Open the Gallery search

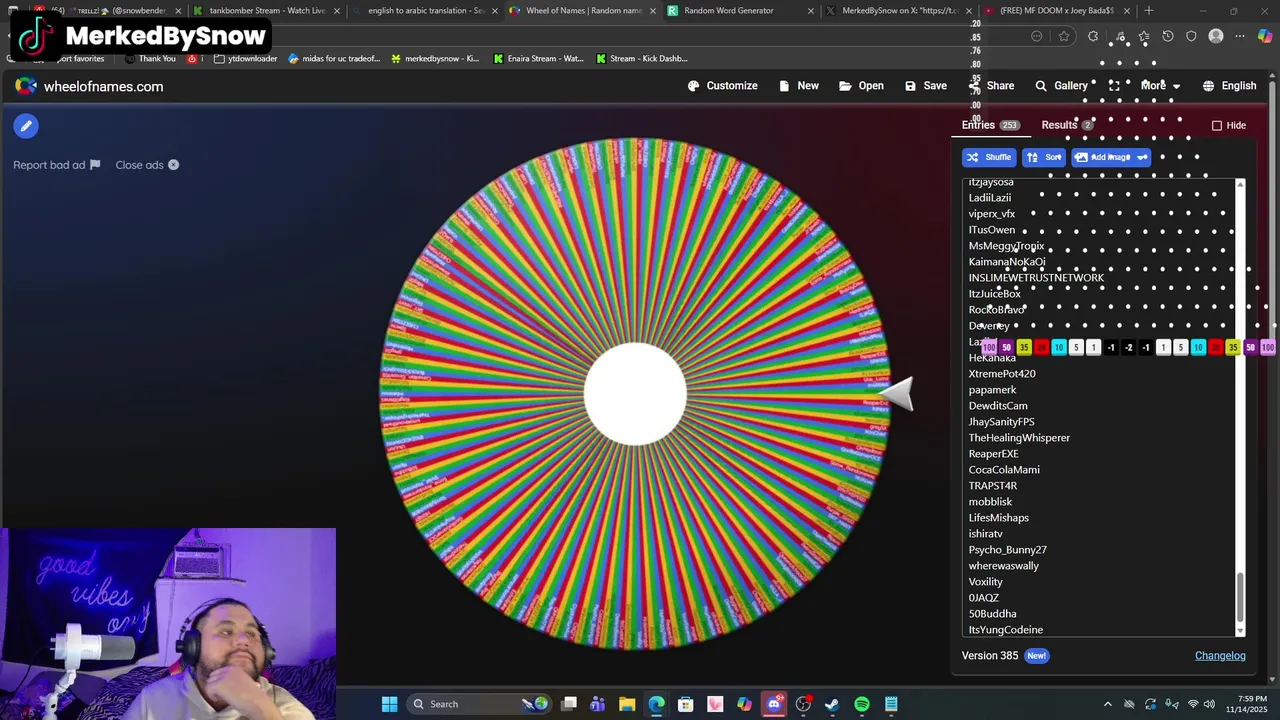pos(1061,86)
